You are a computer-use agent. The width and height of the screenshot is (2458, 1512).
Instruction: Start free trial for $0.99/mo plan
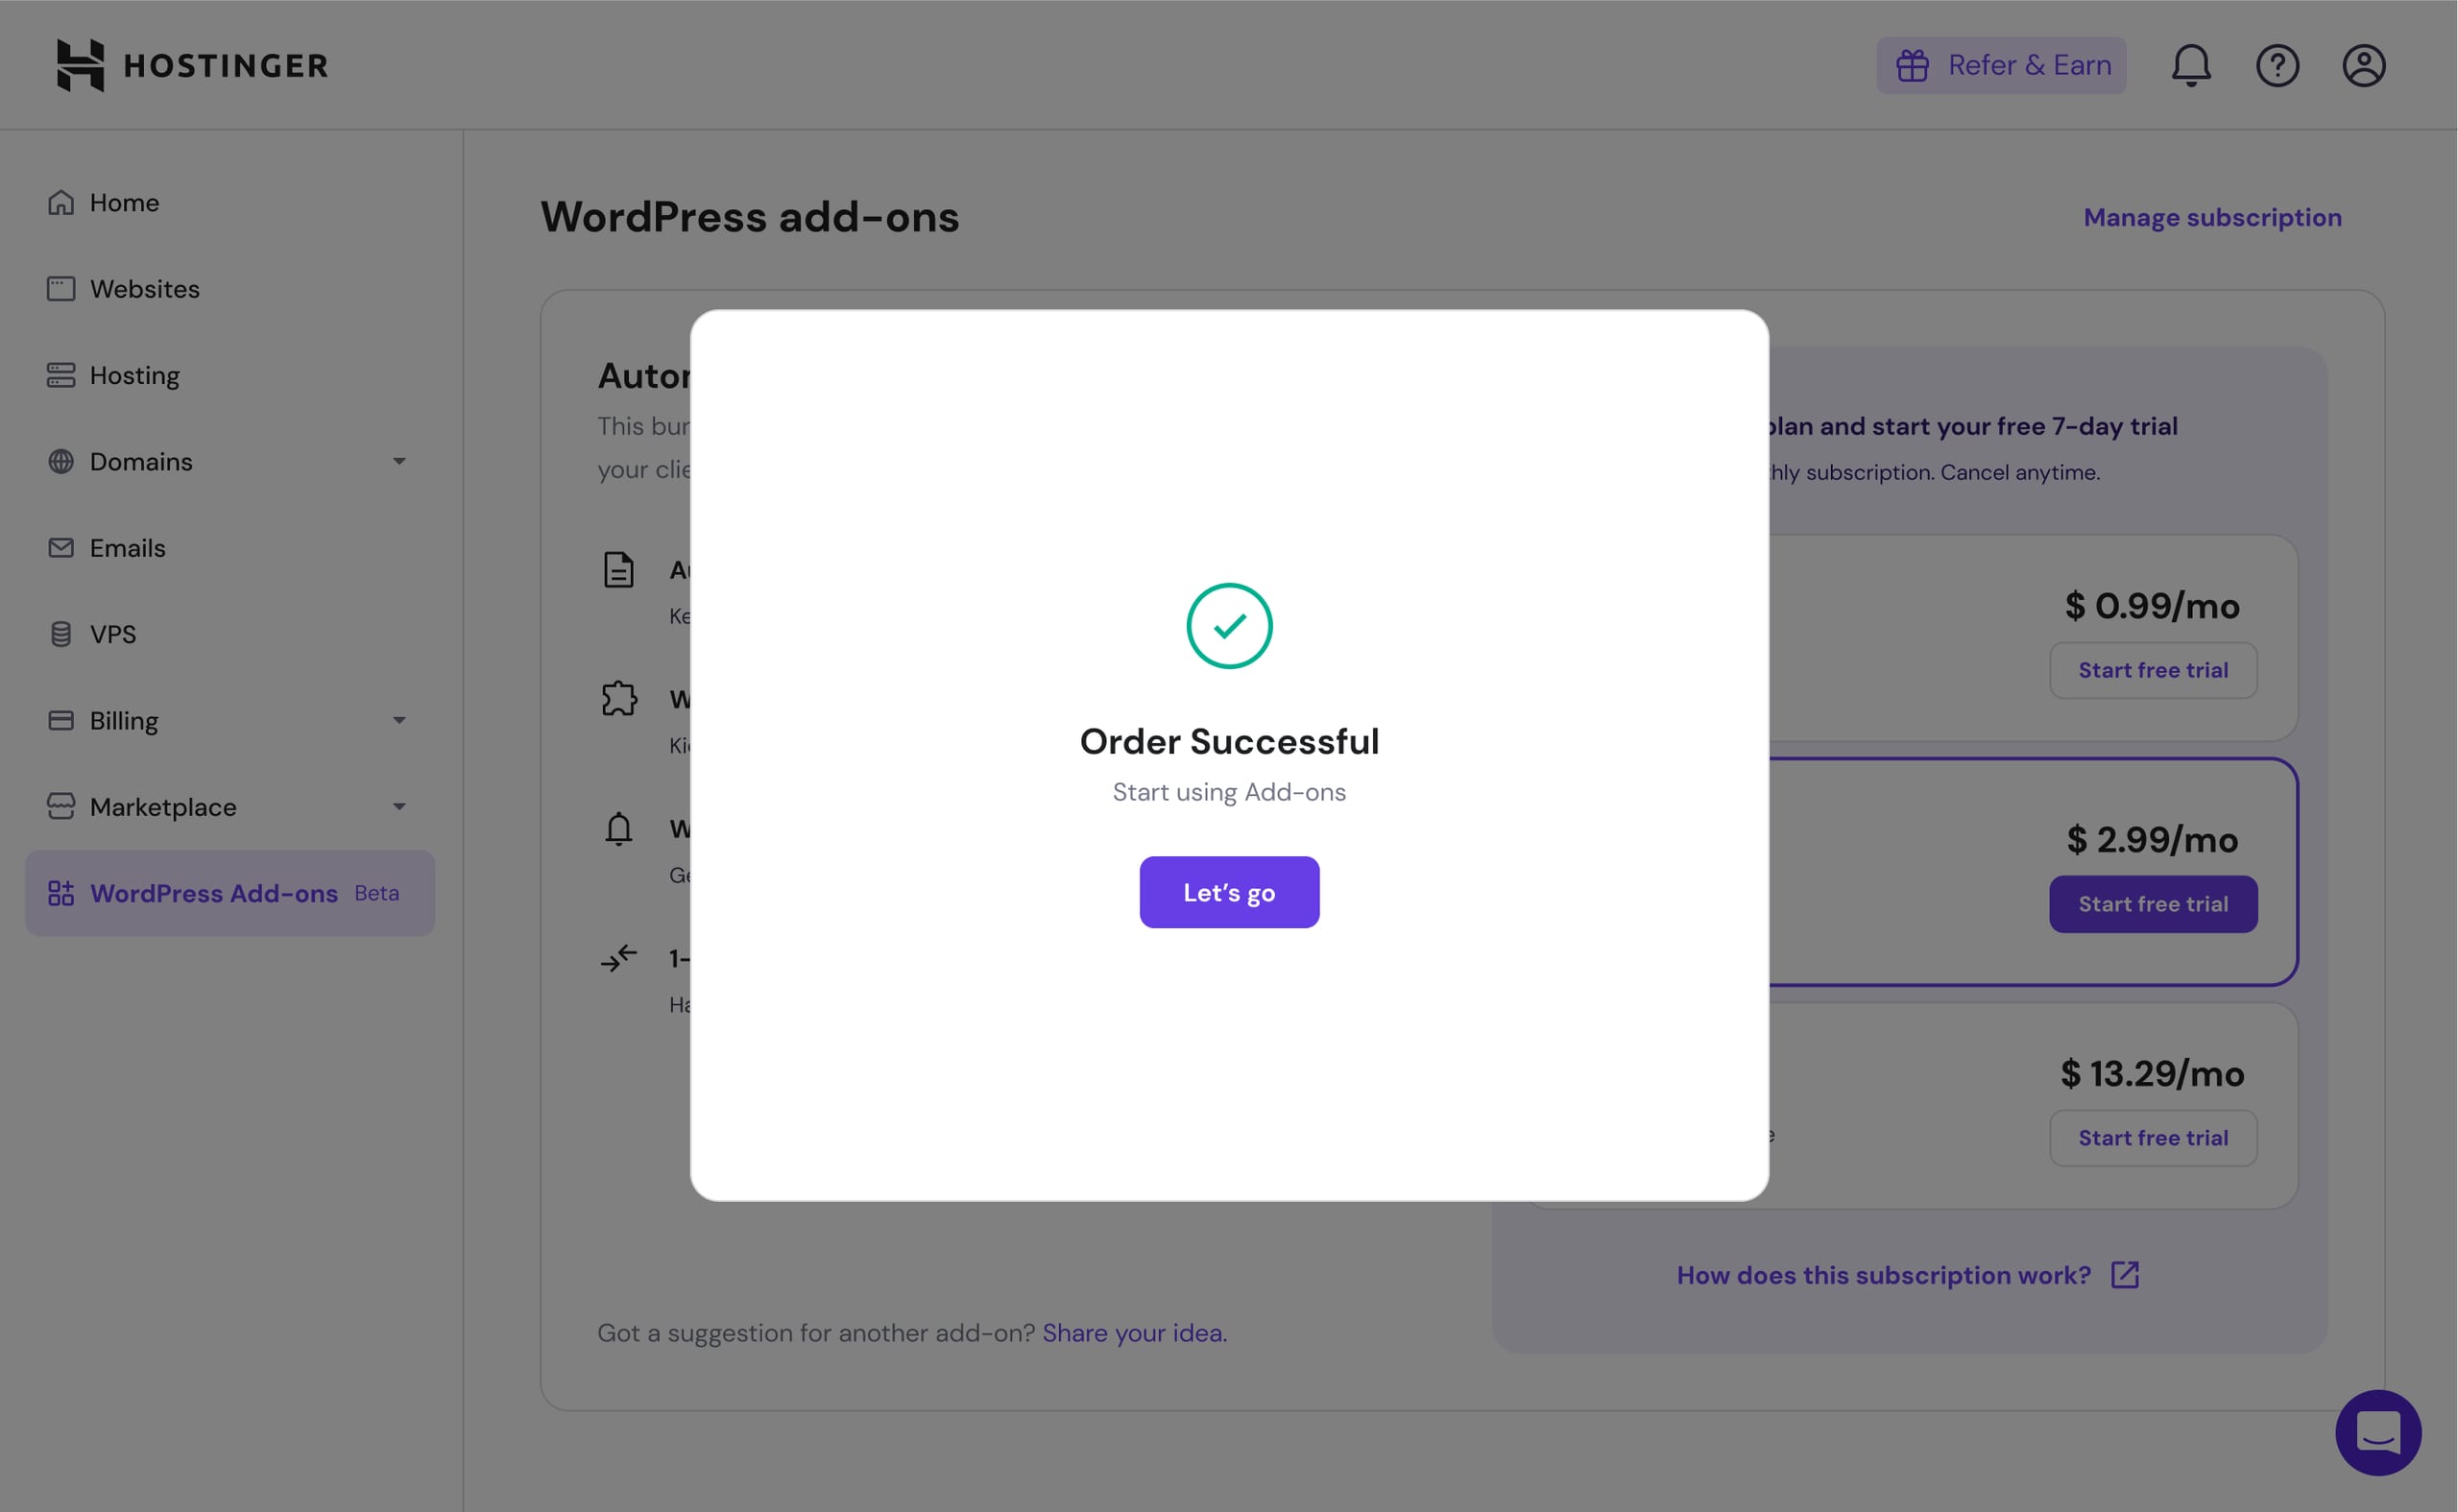click(x=2153, y=670)
